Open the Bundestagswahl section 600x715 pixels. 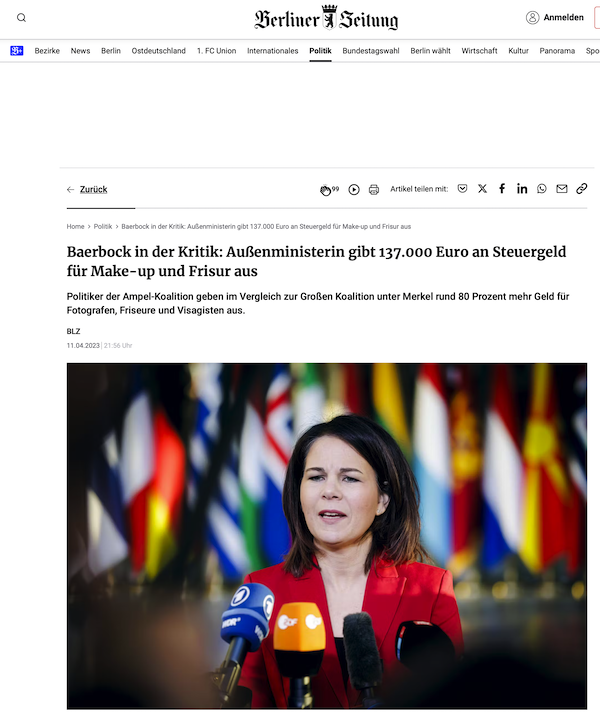(x=371, y=51)
